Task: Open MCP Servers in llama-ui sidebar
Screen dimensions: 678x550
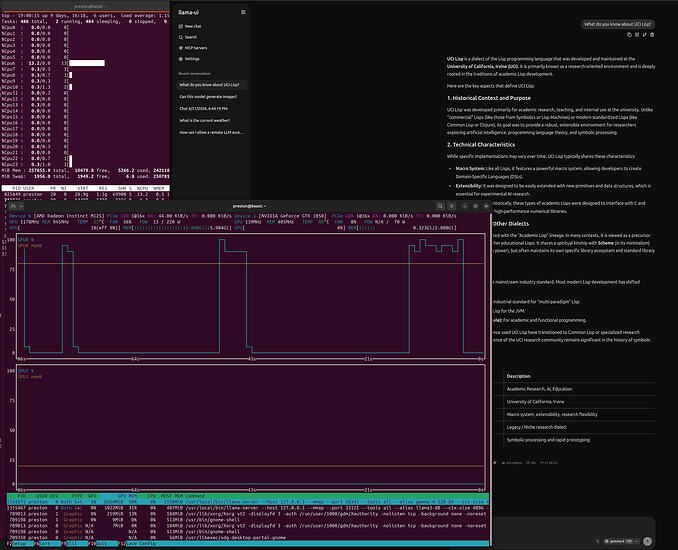Action: pyautogui.click(x=193, y=48)
